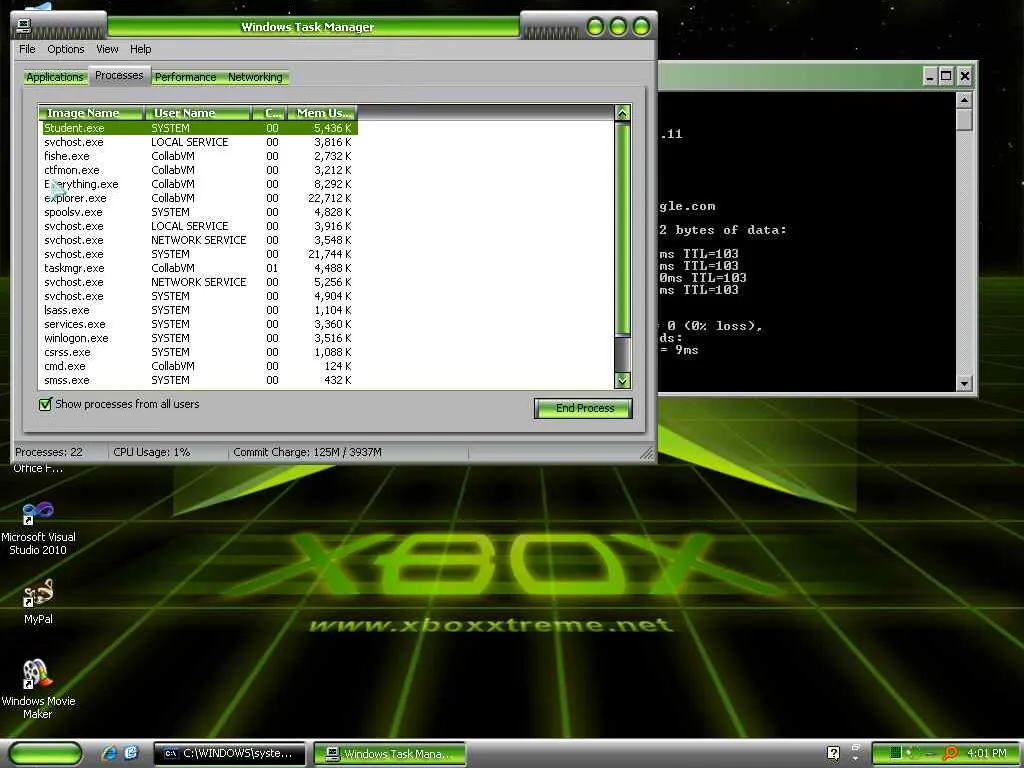Select svchost.exe using 21,744 K memory
Viewport: 1024px width, 768px height.
199,254
